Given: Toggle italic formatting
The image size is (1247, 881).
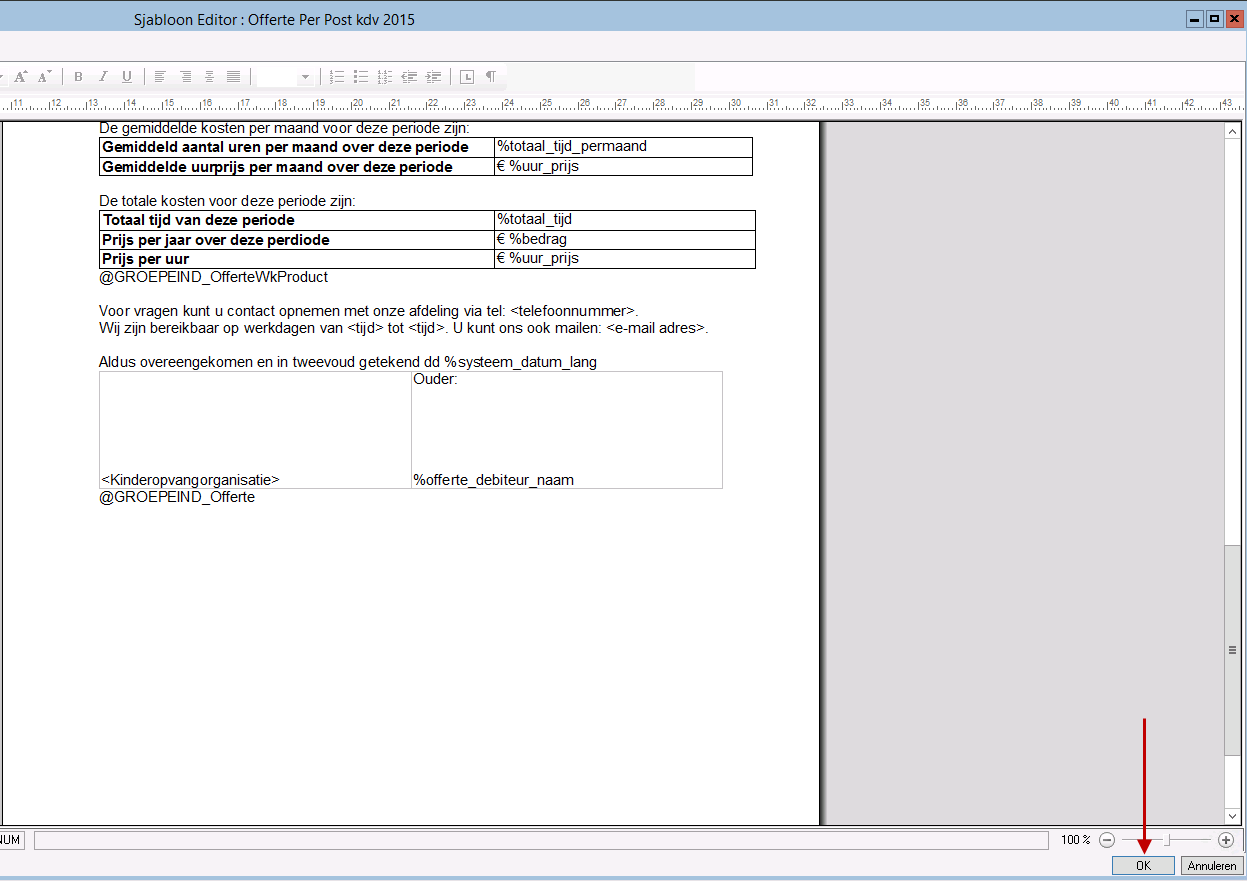Looking at the screenshot, I should tap(102, 77).
